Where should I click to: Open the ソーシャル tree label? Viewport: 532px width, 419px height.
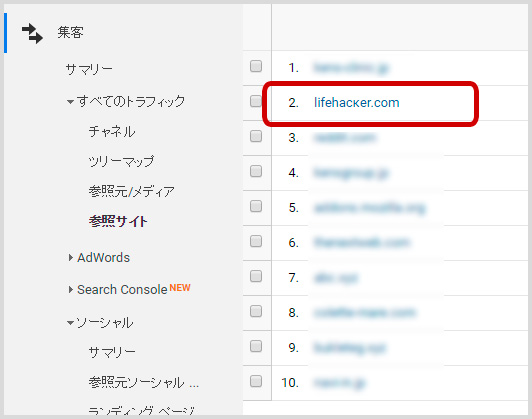[x=104, y=322]
